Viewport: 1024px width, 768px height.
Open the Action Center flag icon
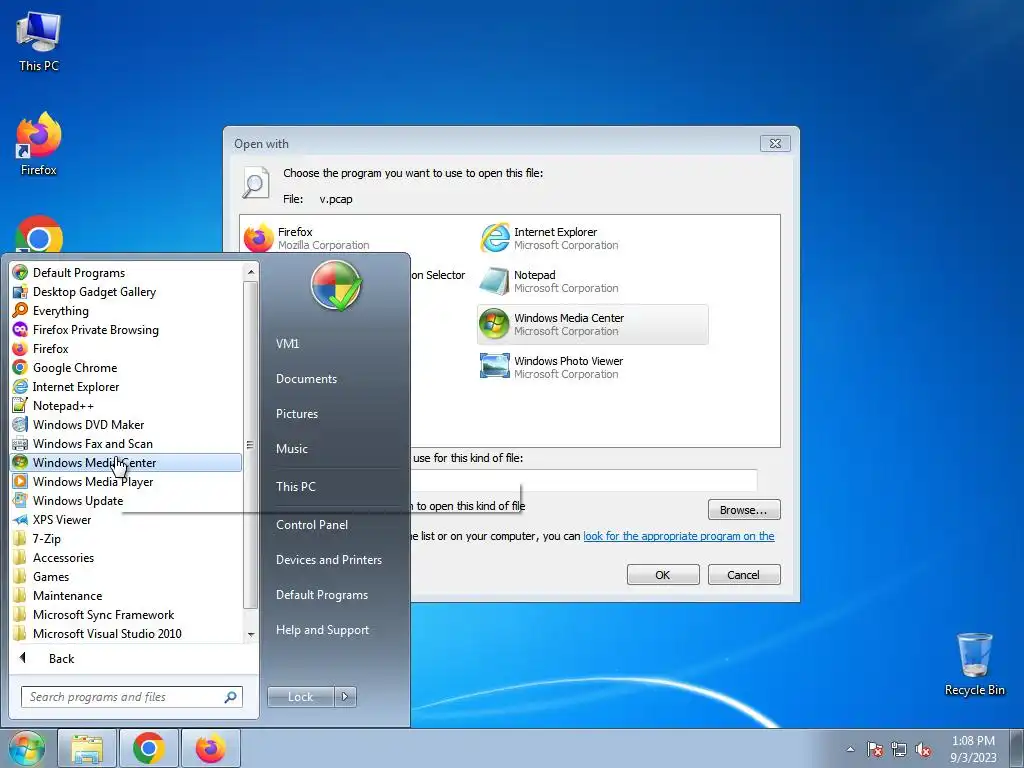coord(875,749)
